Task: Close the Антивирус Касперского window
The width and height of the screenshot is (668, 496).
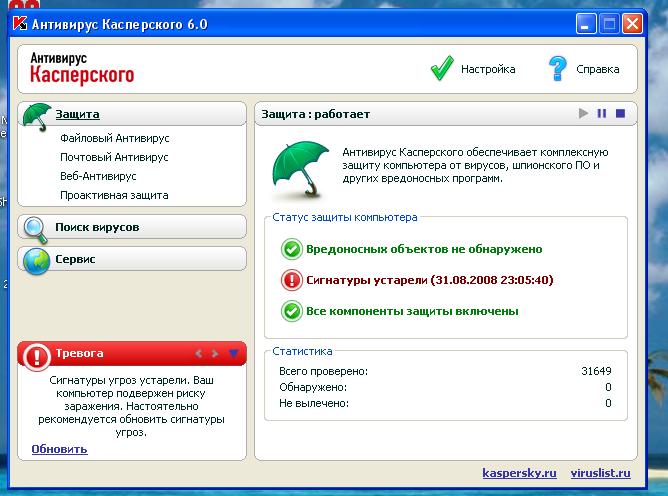Action: tap(632, 23)
